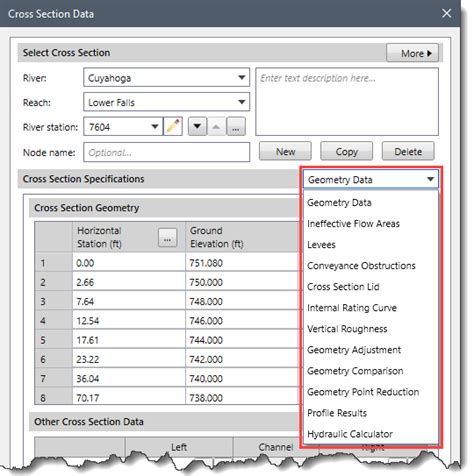Select Geometry Comparison entry

(x=371, y=371)
